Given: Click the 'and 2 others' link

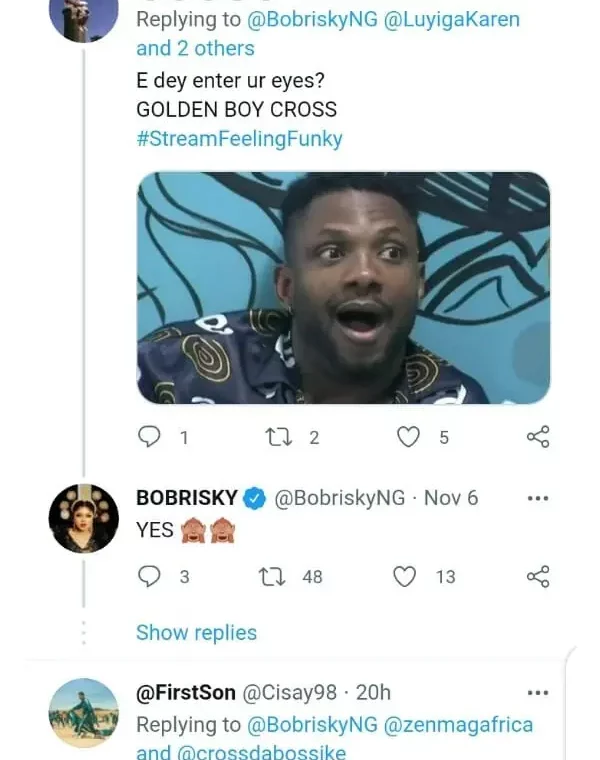Looking at the screenshot, I should click(x=195, y=48).
